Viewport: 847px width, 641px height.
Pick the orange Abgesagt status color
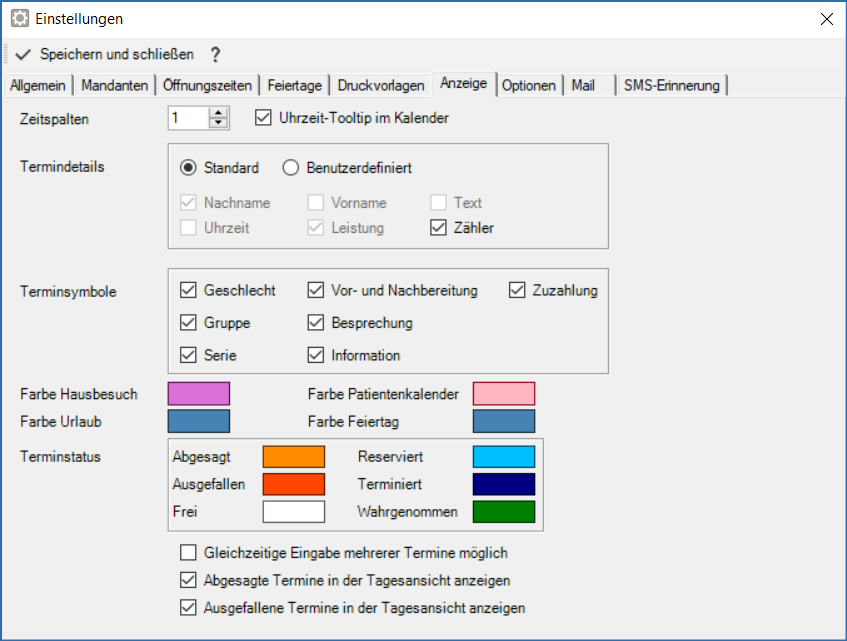(x=294, y=457)
